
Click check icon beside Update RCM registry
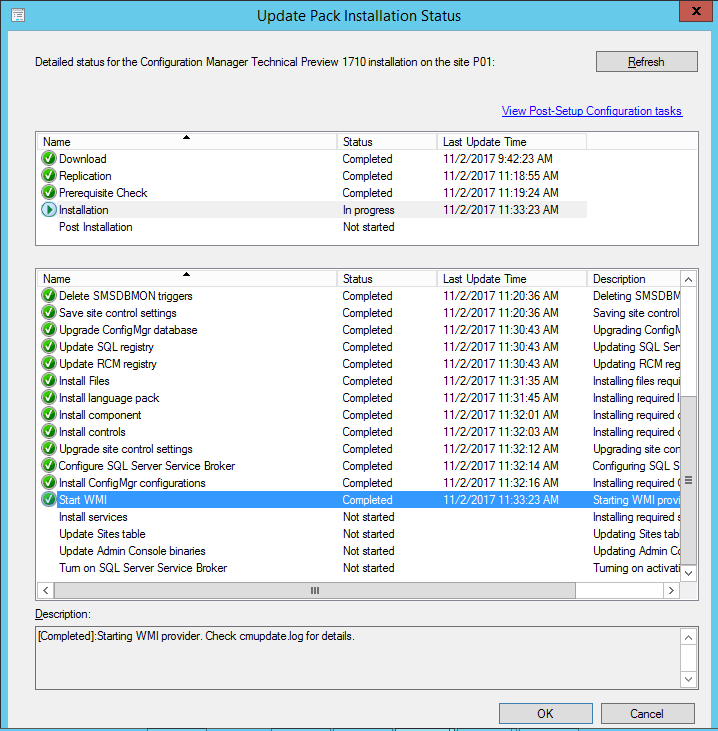pyautogui.click(x=48, y=364)
